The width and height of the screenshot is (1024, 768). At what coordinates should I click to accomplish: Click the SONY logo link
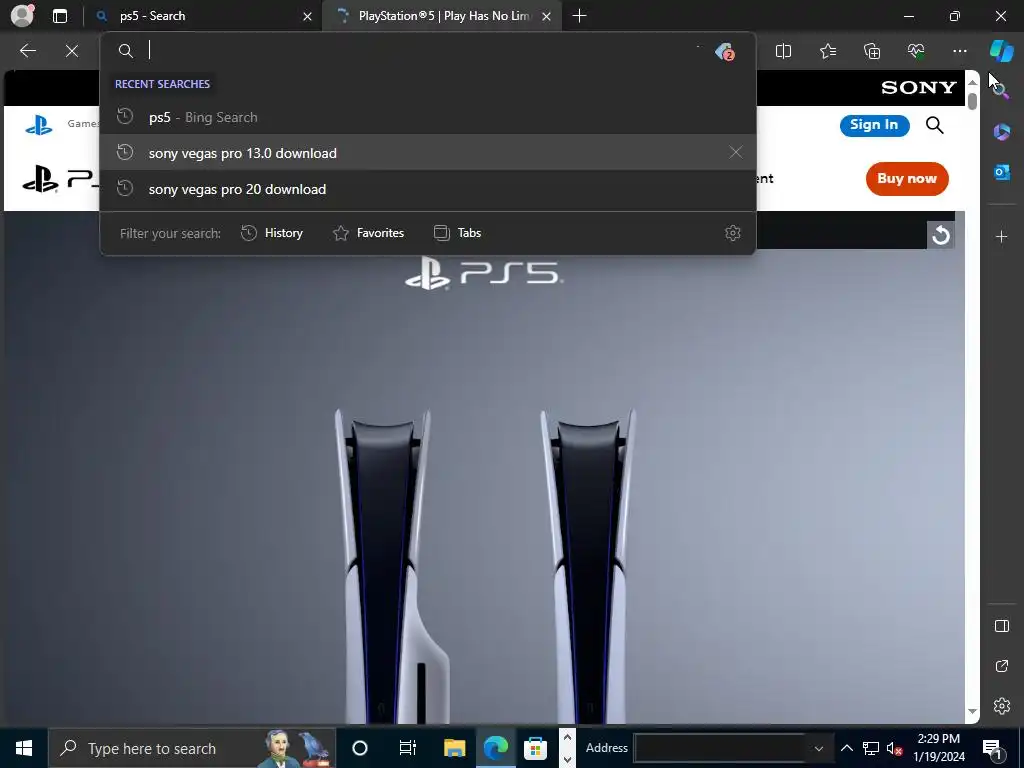click(x=919, y=87)
